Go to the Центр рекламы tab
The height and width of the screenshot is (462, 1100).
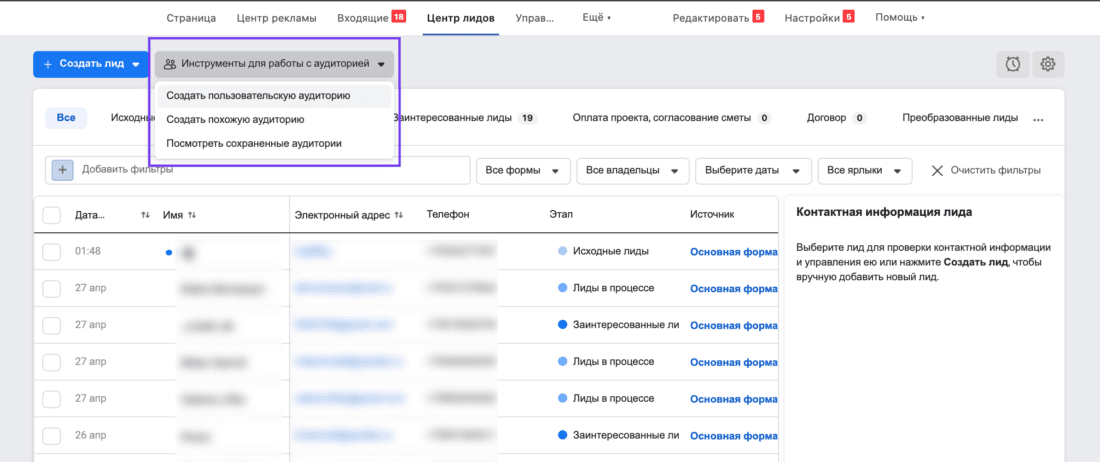tap(276, 18)
